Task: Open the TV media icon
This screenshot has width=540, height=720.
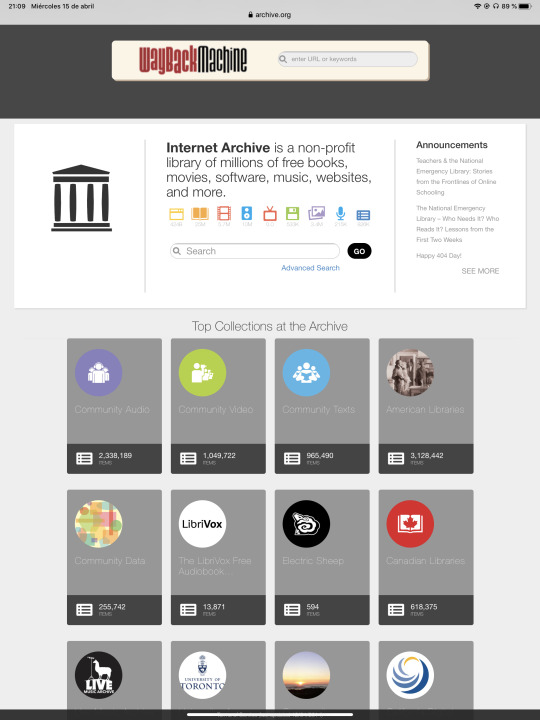Action: click(x=270, y=214)
